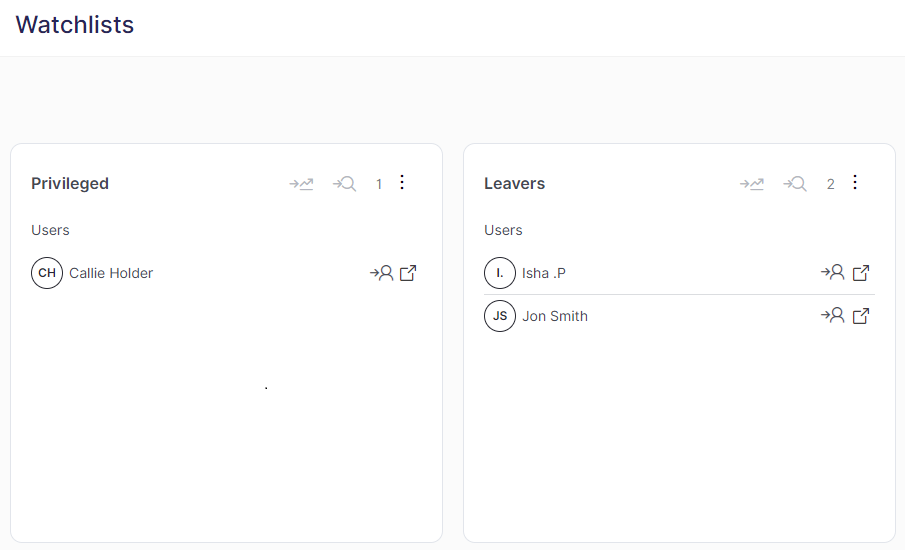Click the search arrow icon on Leavers card
The image size is (905, 550).
click(x=795, y=184)
